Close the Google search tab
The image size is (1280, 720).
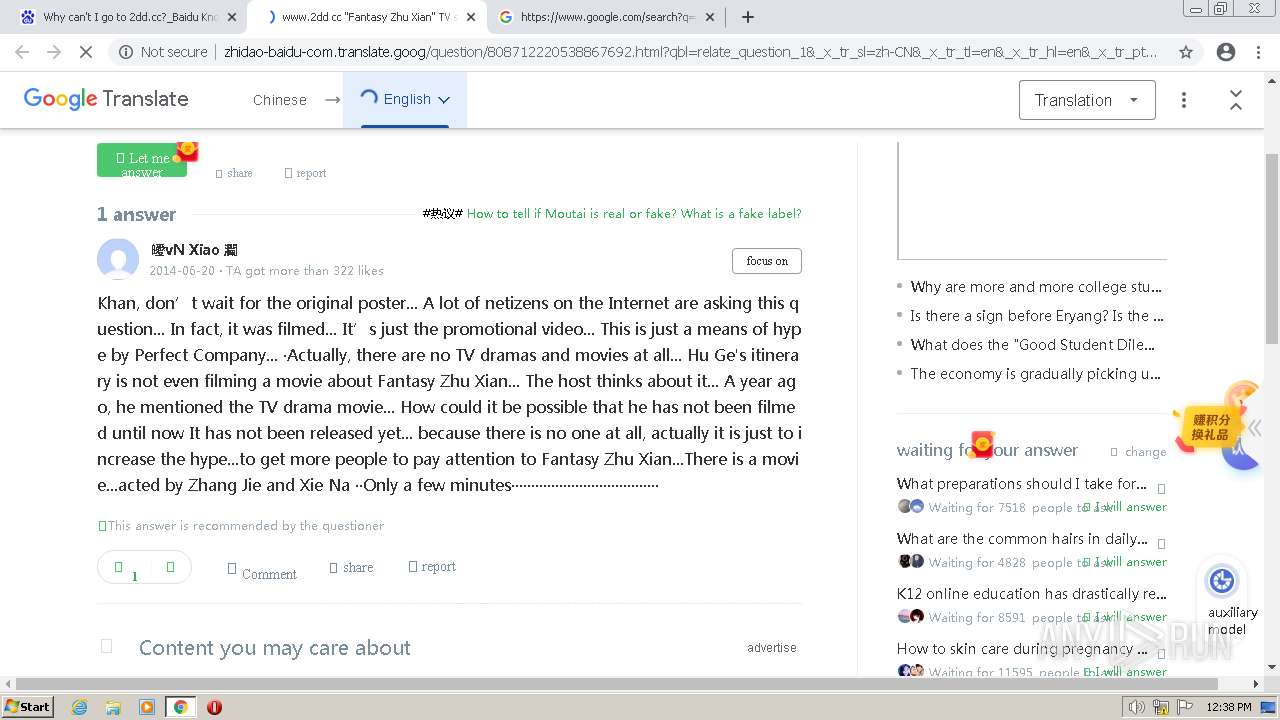pos(710,17)
